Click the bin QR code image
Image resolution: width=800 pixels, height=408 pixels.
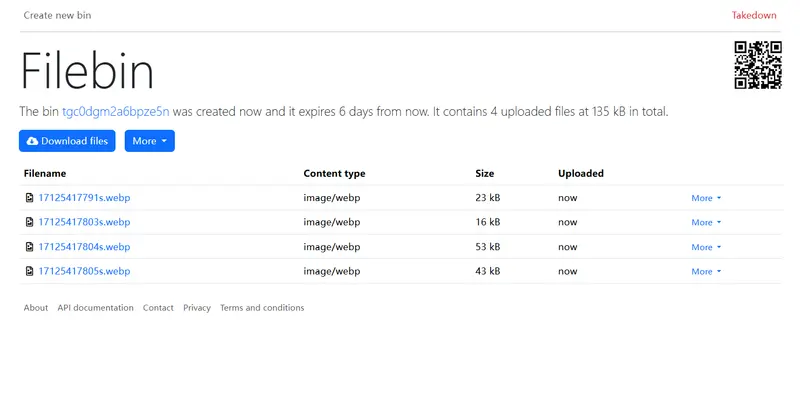[758, 65]
